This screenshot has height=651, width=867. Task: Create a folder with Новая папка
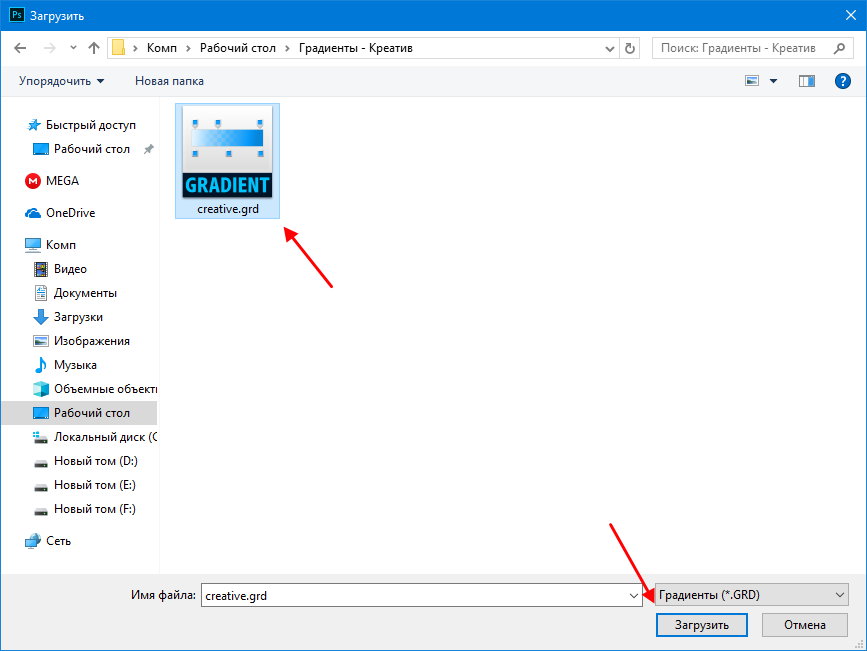click(169, 81)
